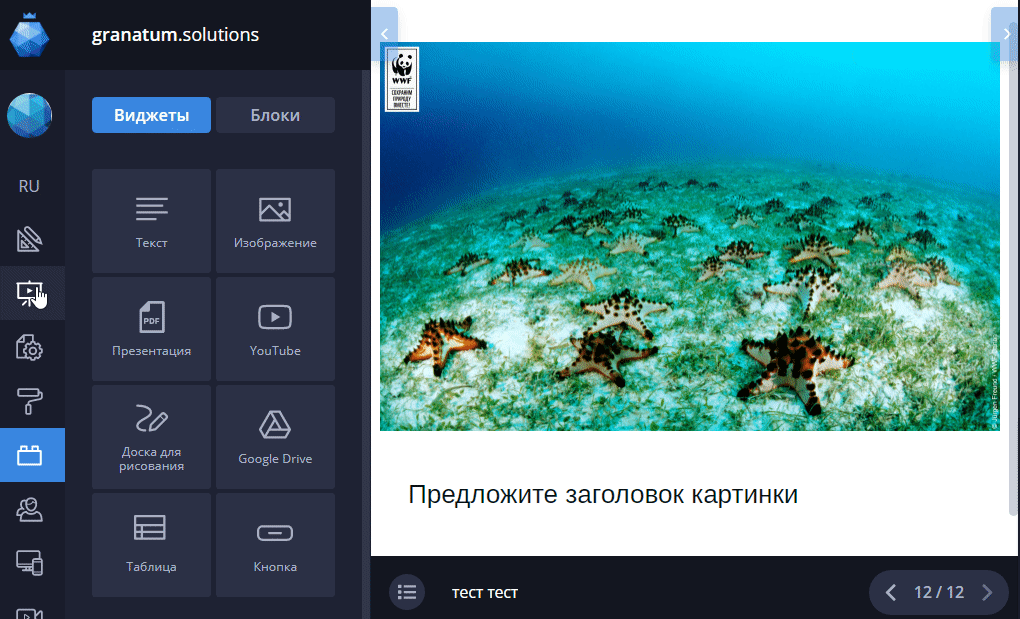The width and height of the screenshot is (1020, 619).
Task: Add the Кнопка widget
Action: coord(275,545)
